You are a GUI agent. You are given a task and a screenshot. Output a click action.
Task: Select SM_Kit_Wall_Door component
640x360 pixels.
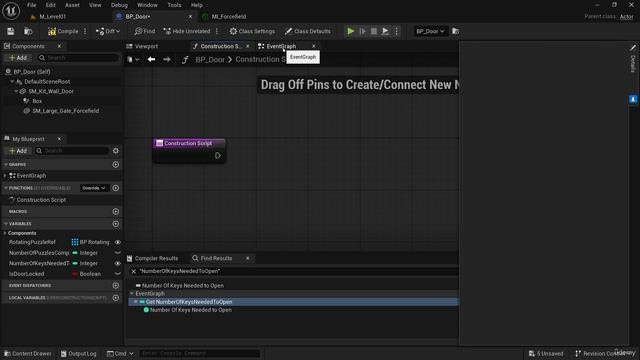click(51, 91)
